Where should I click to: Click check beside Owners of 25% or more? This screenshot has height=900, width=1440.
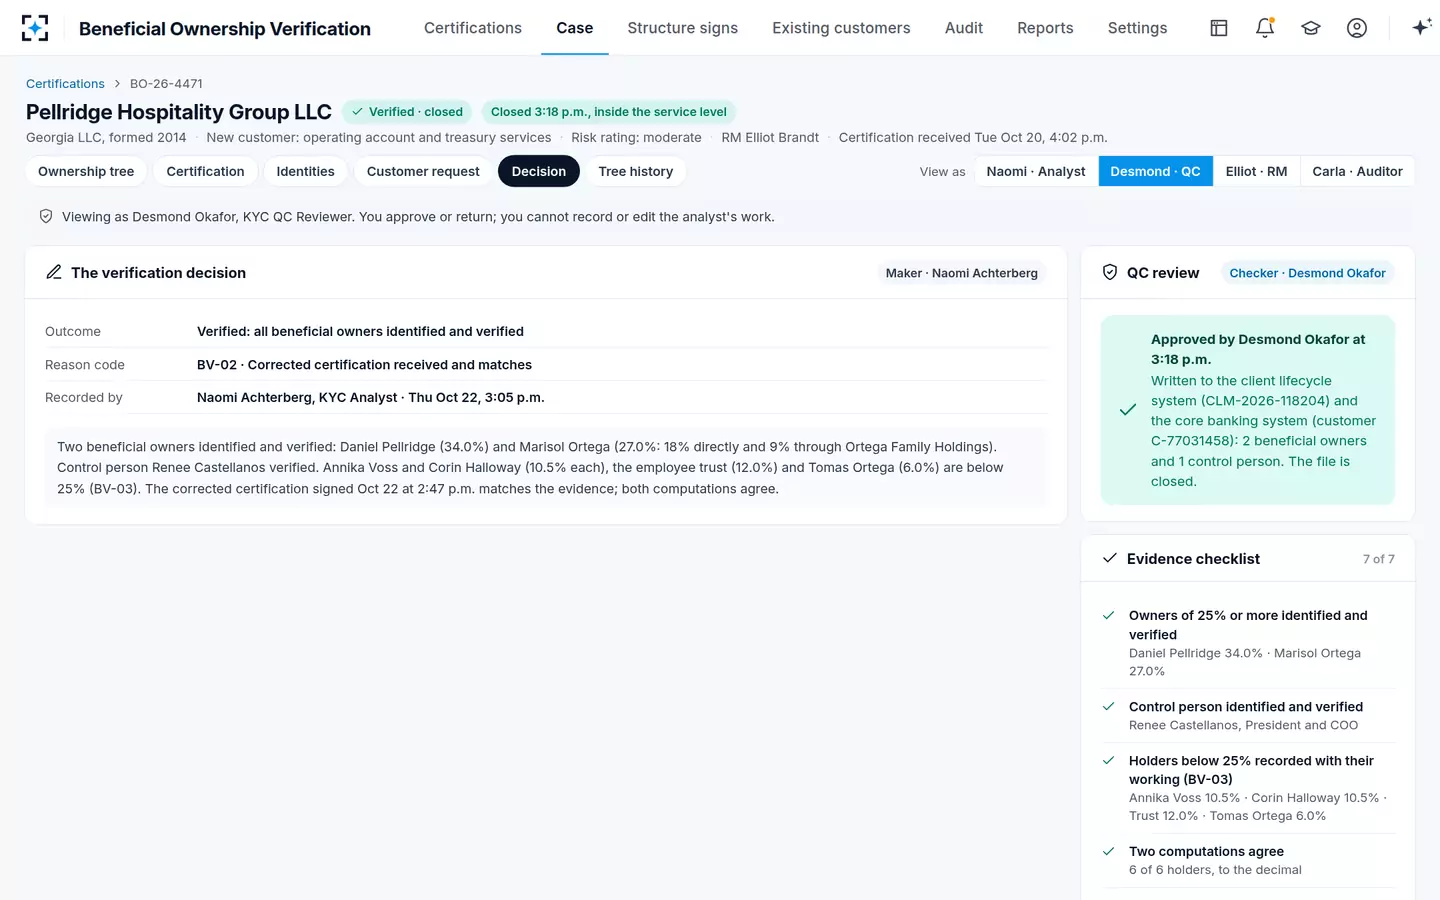pos(1108,616)
